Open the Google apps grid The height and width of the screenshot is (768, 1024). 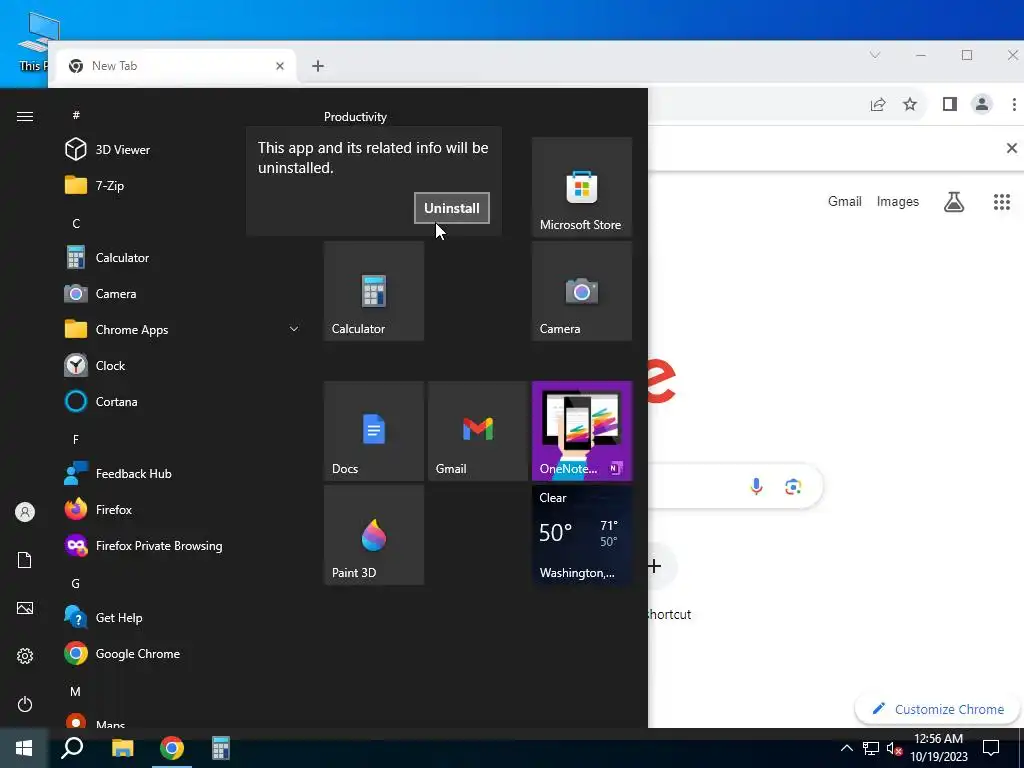pyautogui.click(x=1002, y=202)
